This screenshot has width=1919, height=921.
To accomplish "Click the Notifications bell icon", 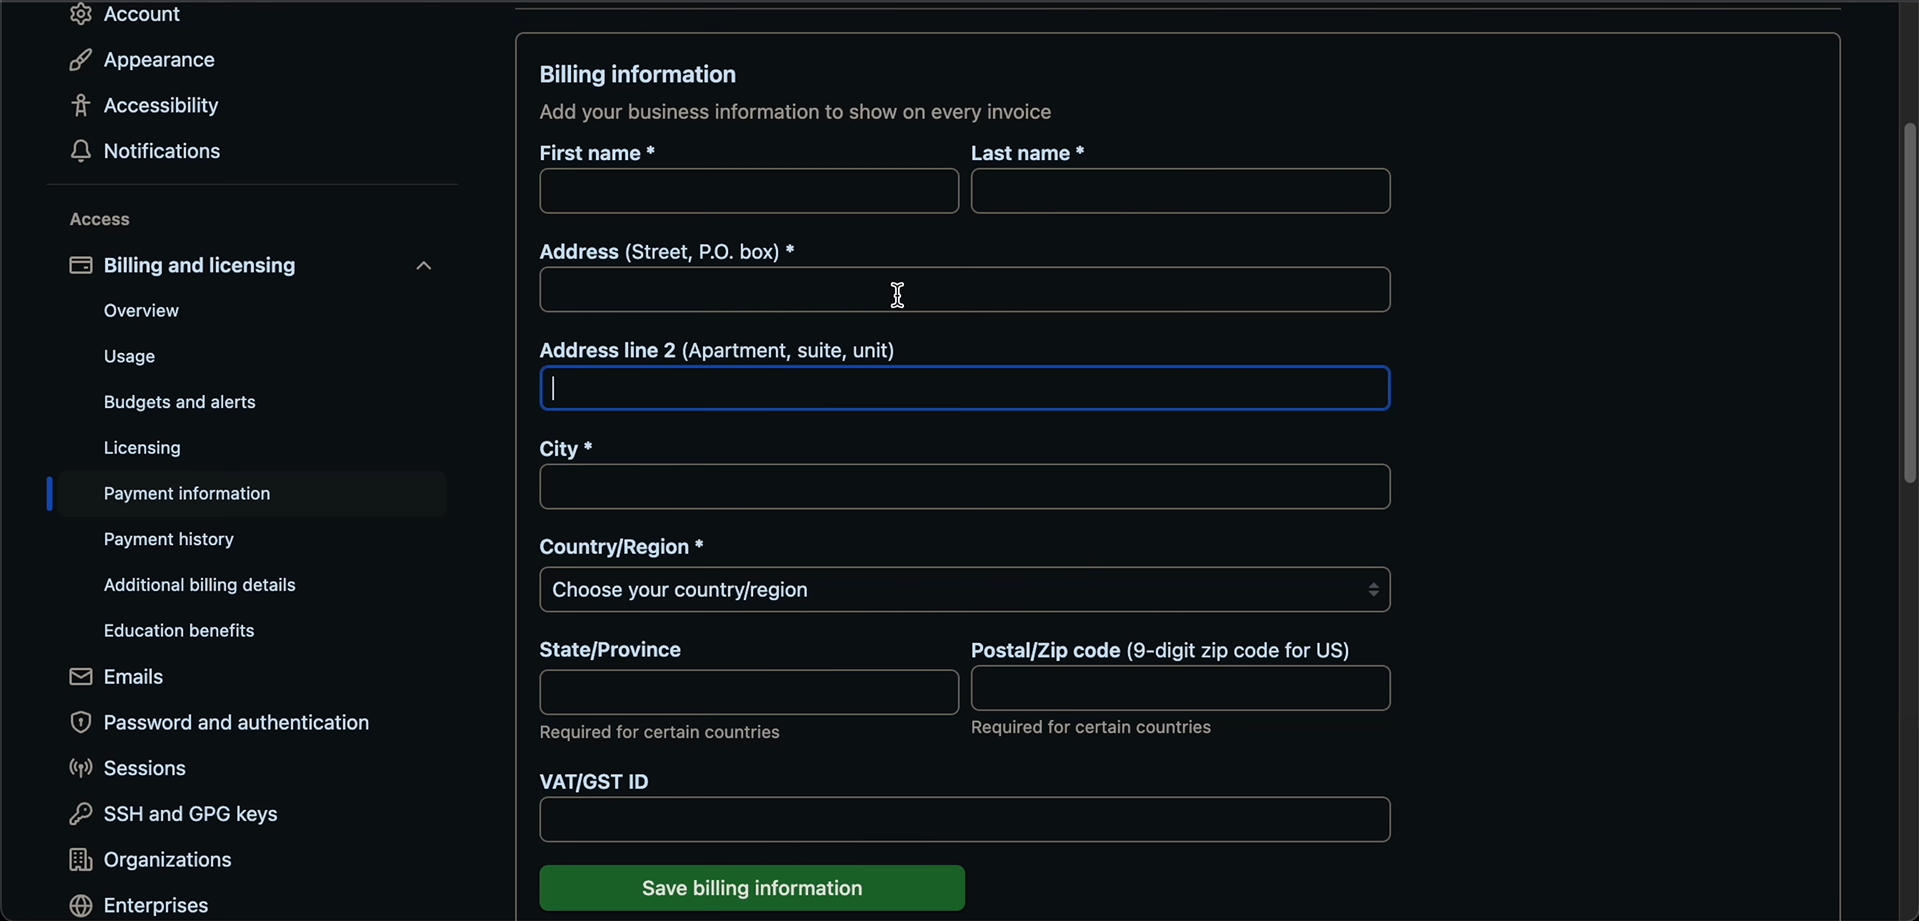I will click(80, 151).
